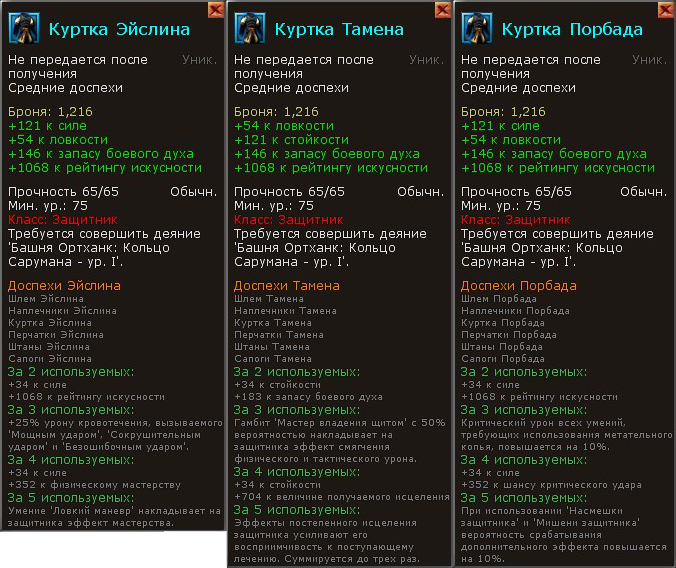Click the Куртка Эйслина item icon
The width and height of the screenshot is (676, 568).
point(24,28)
